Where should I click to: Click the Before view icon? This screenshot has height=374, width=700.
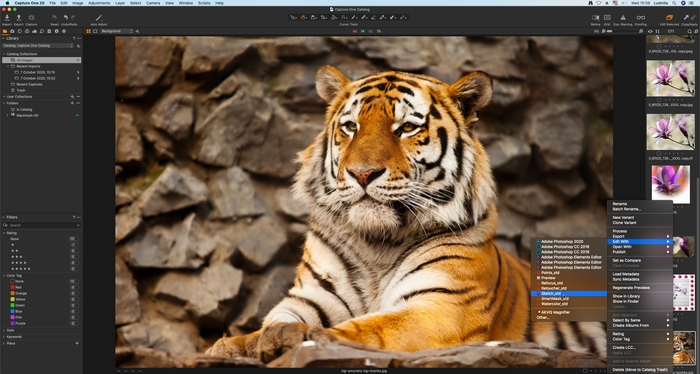pyautogui.click(x=596, y=17)
